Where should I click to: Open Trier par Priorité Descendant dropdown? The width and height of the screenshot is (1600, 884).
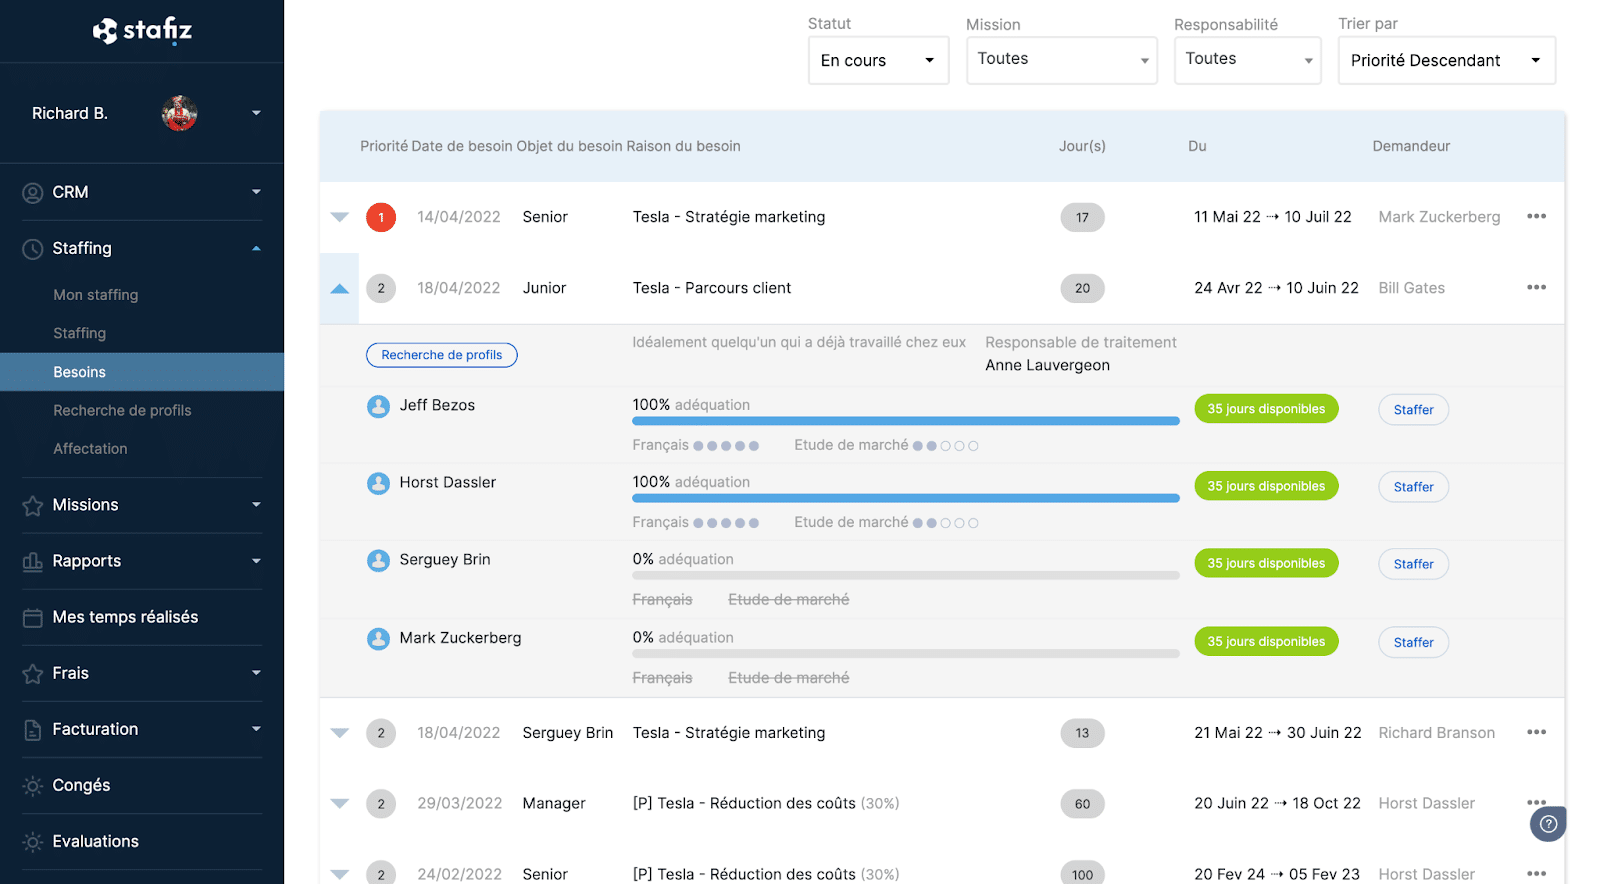1446,60
